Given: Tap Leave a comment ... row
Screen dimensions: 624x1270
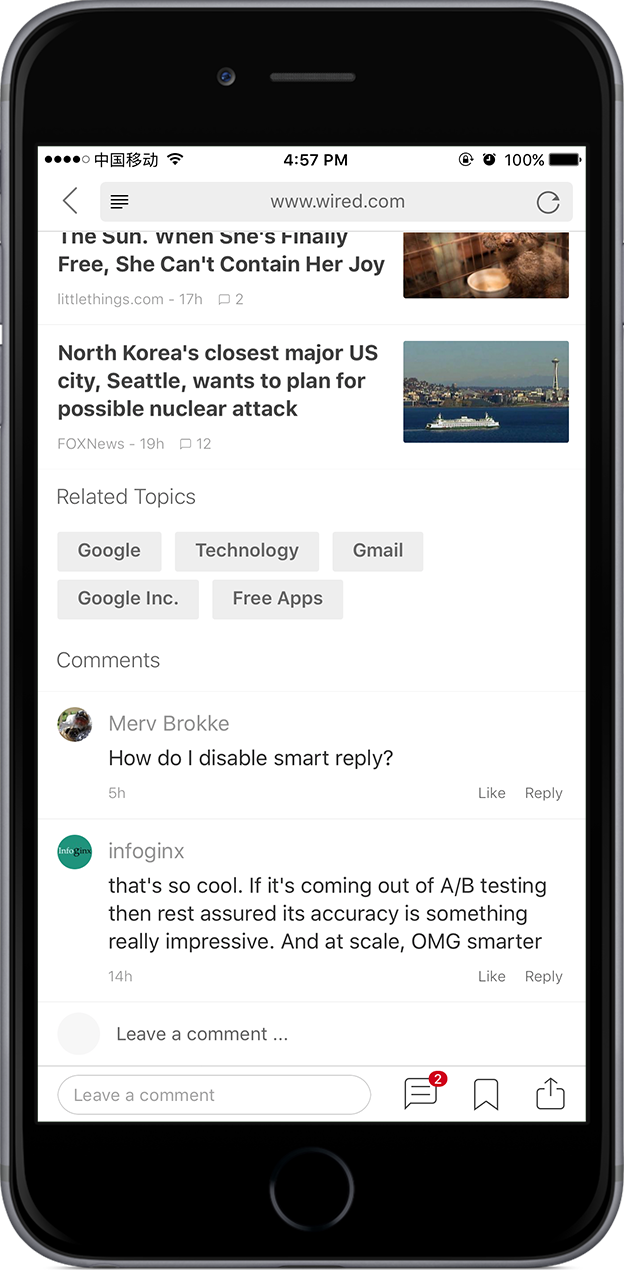Looking at the screenshot, I should click(x=311, y=1034).
